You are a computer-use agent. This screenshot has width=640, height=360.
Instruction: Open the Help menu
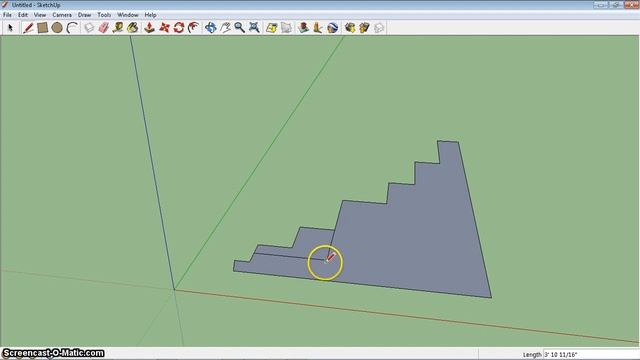click(150, 15)
